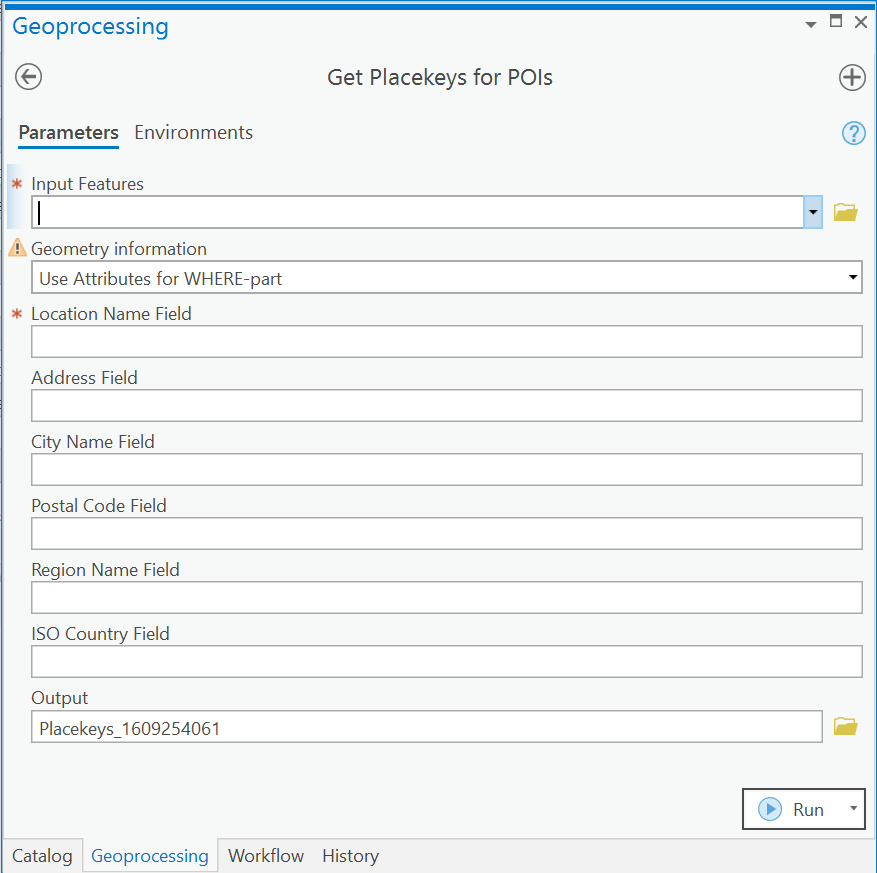The image size is (877, 873).
Task: Open the History tab
Action: pyautogui.click(x=351, y=856)
